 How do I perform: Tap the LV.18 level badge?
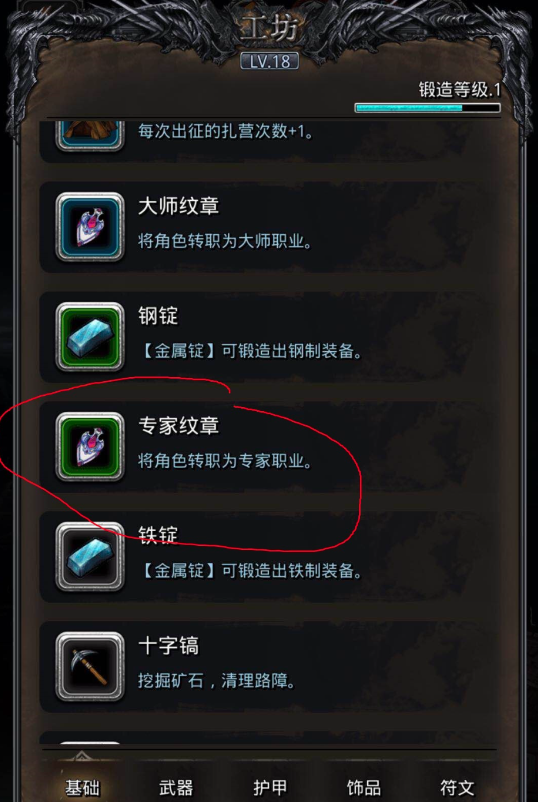pos(270,61)
